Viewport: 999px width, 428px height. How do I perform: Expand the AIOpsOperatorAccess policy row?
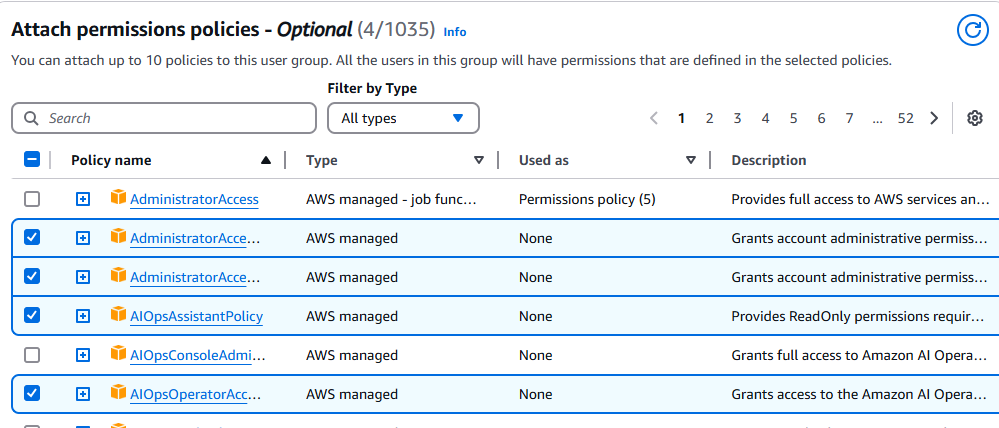[x=83, y=394]
